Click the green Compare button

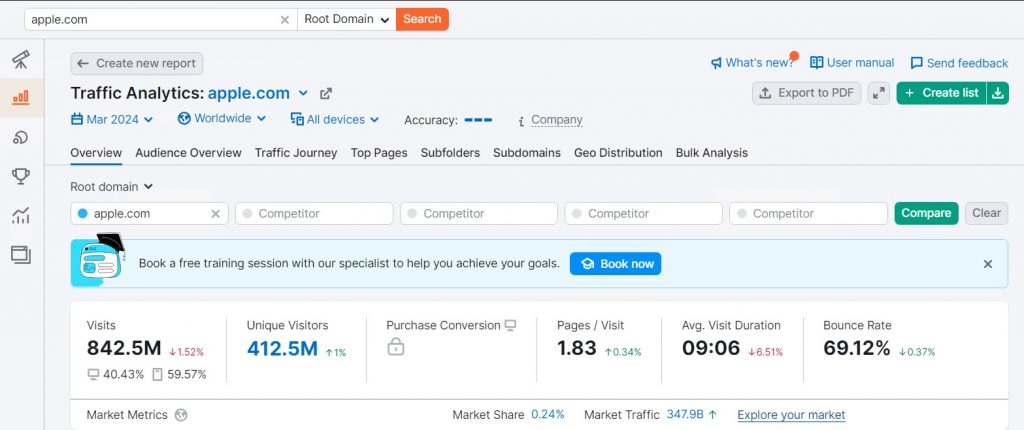tap(926, 214)
